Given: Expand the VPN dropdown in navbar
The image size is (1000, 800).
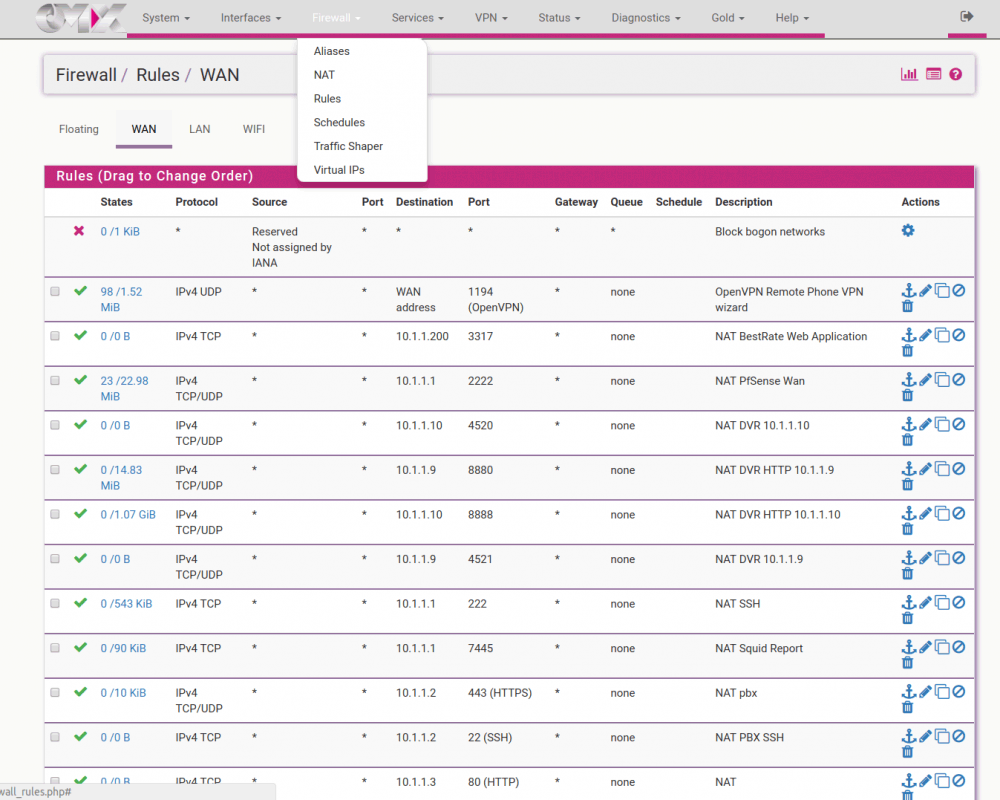Looking at the screenshot, I should tap(491, 18).
